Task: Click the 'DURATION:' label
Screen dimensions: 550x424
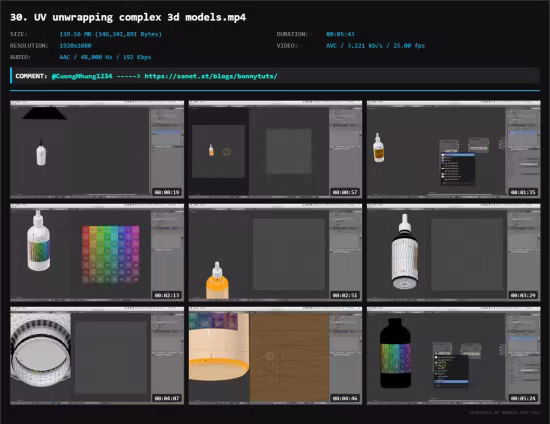Action: coord(292,34)
